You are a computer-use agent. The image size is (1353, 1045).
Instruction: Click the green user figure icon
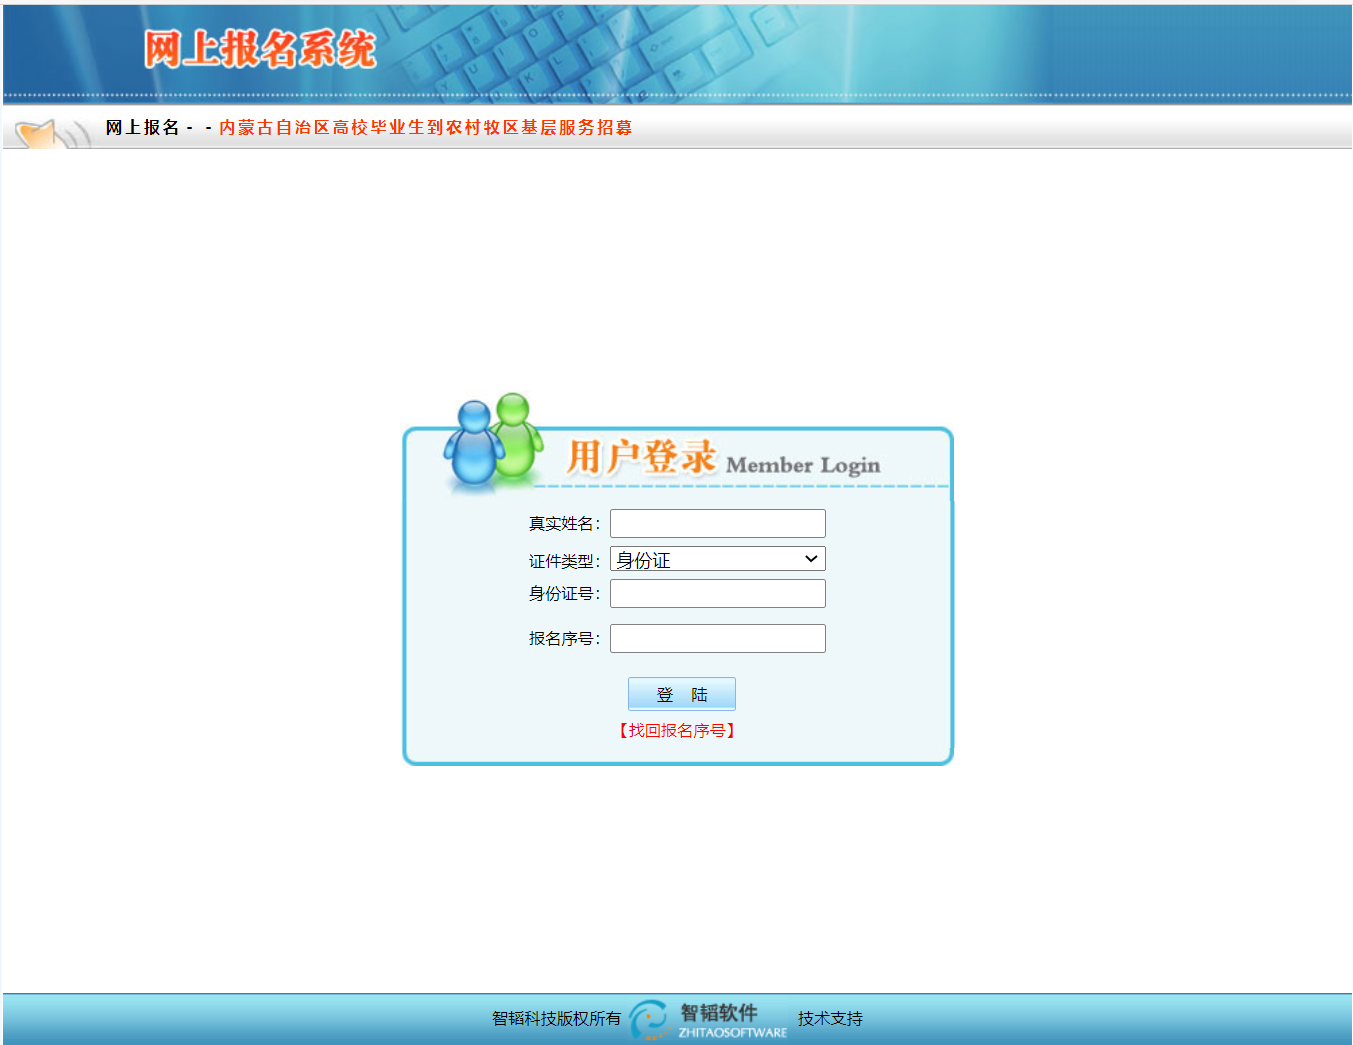click(515, 432)
